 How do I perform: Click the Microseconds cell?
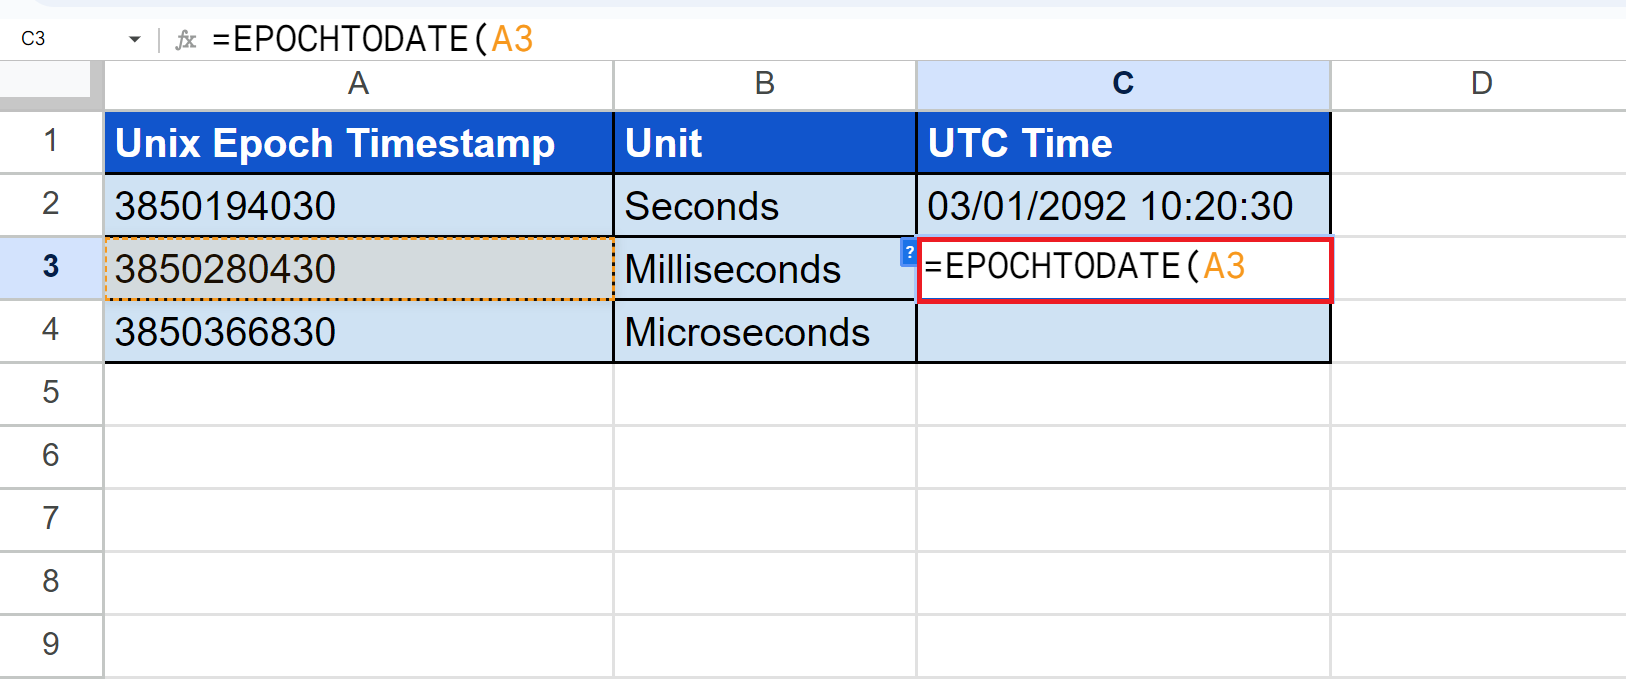click(764, 332)
